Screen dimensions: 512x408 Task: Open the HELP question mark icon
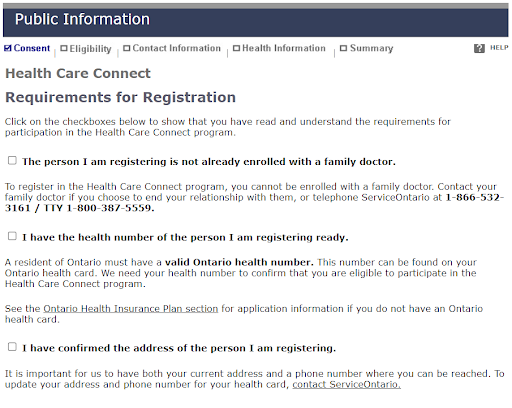coord(479,48)
